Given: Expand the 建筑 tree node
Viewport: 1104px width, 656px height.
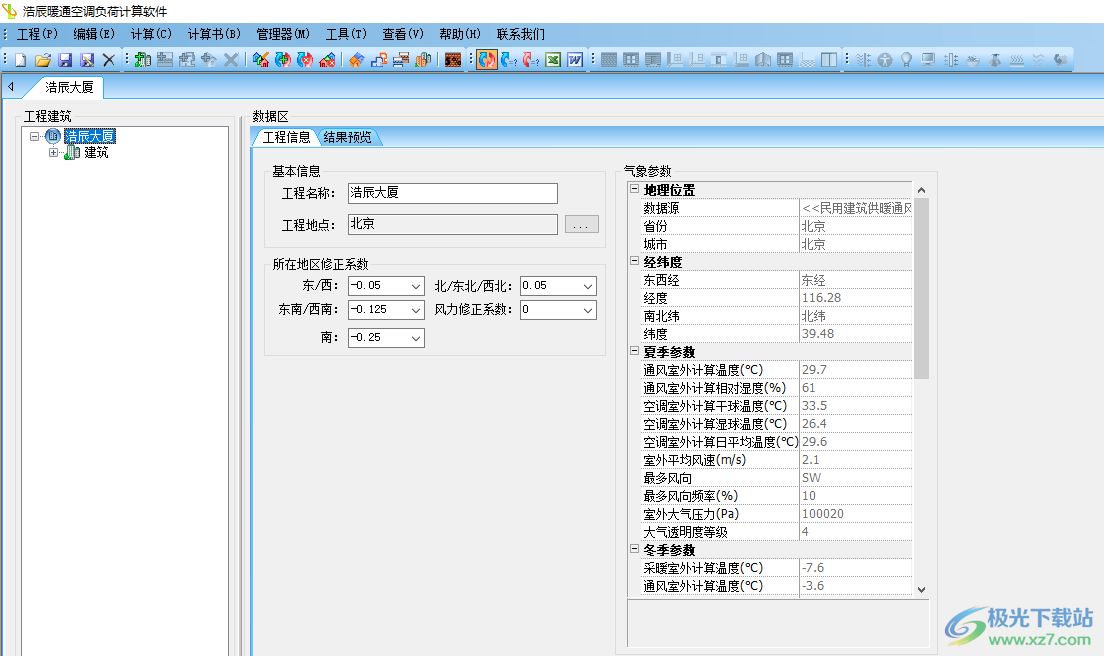Looking at the screenshot, I should (x=53, y=152).
